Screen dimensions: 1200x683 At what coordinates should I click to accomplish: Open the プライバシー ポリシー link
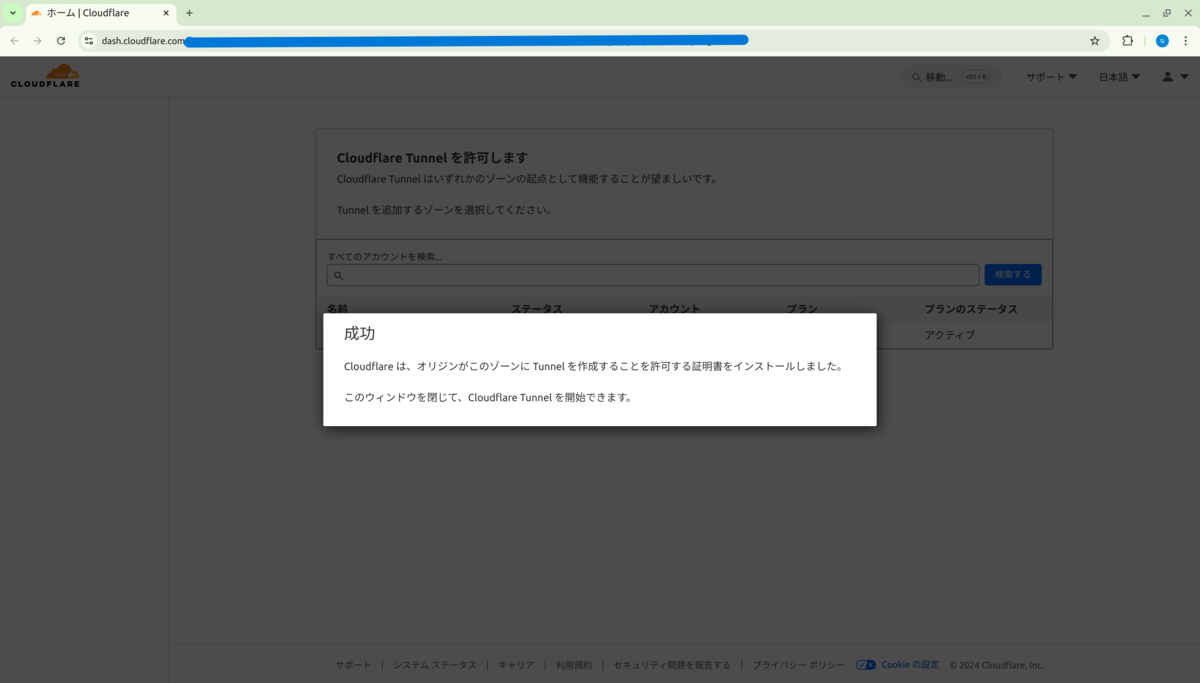[798, 665]
